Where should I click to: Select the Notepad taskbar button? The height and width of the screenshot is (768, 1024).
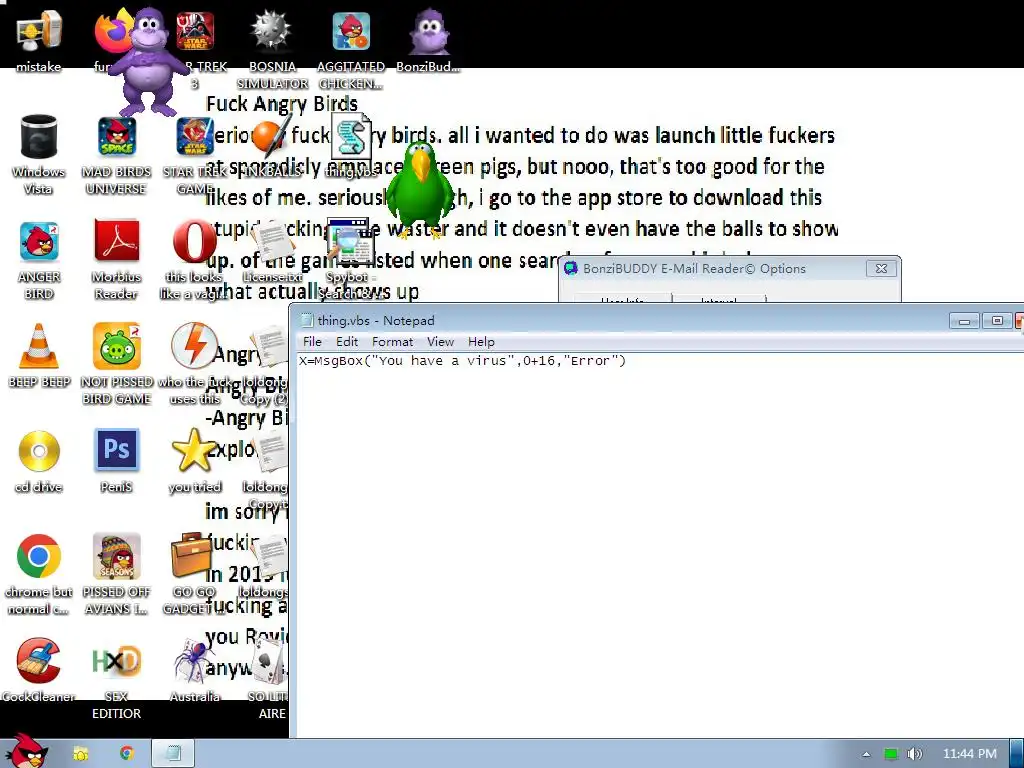pyautogui.click(x=173, y=754)
